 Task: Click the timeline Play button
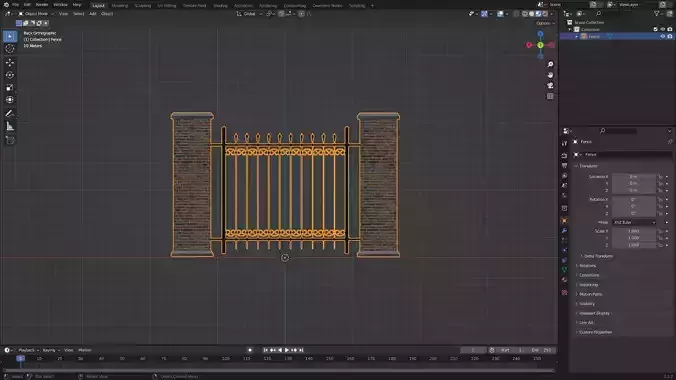click(287, 350)
